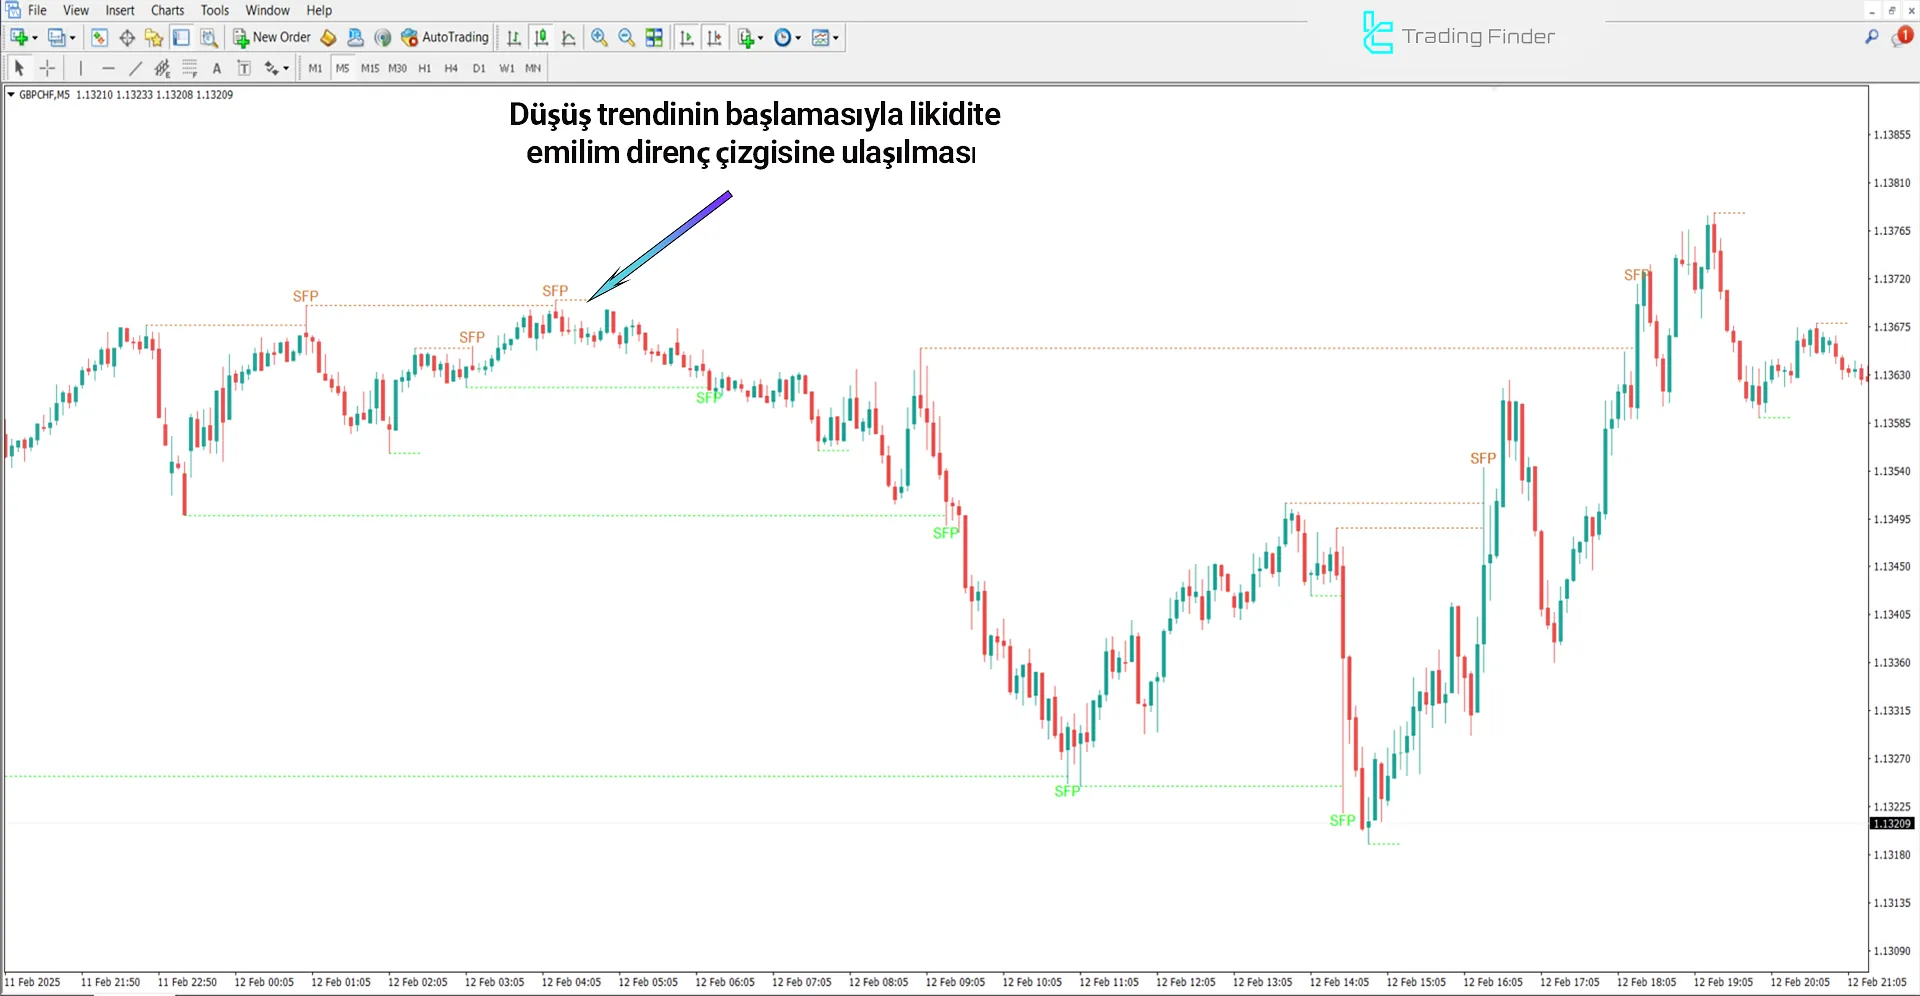Viewport: 1920px width, 996px height.
Task: Toggle chart auto scroll
Action: (x=688, y=37)
